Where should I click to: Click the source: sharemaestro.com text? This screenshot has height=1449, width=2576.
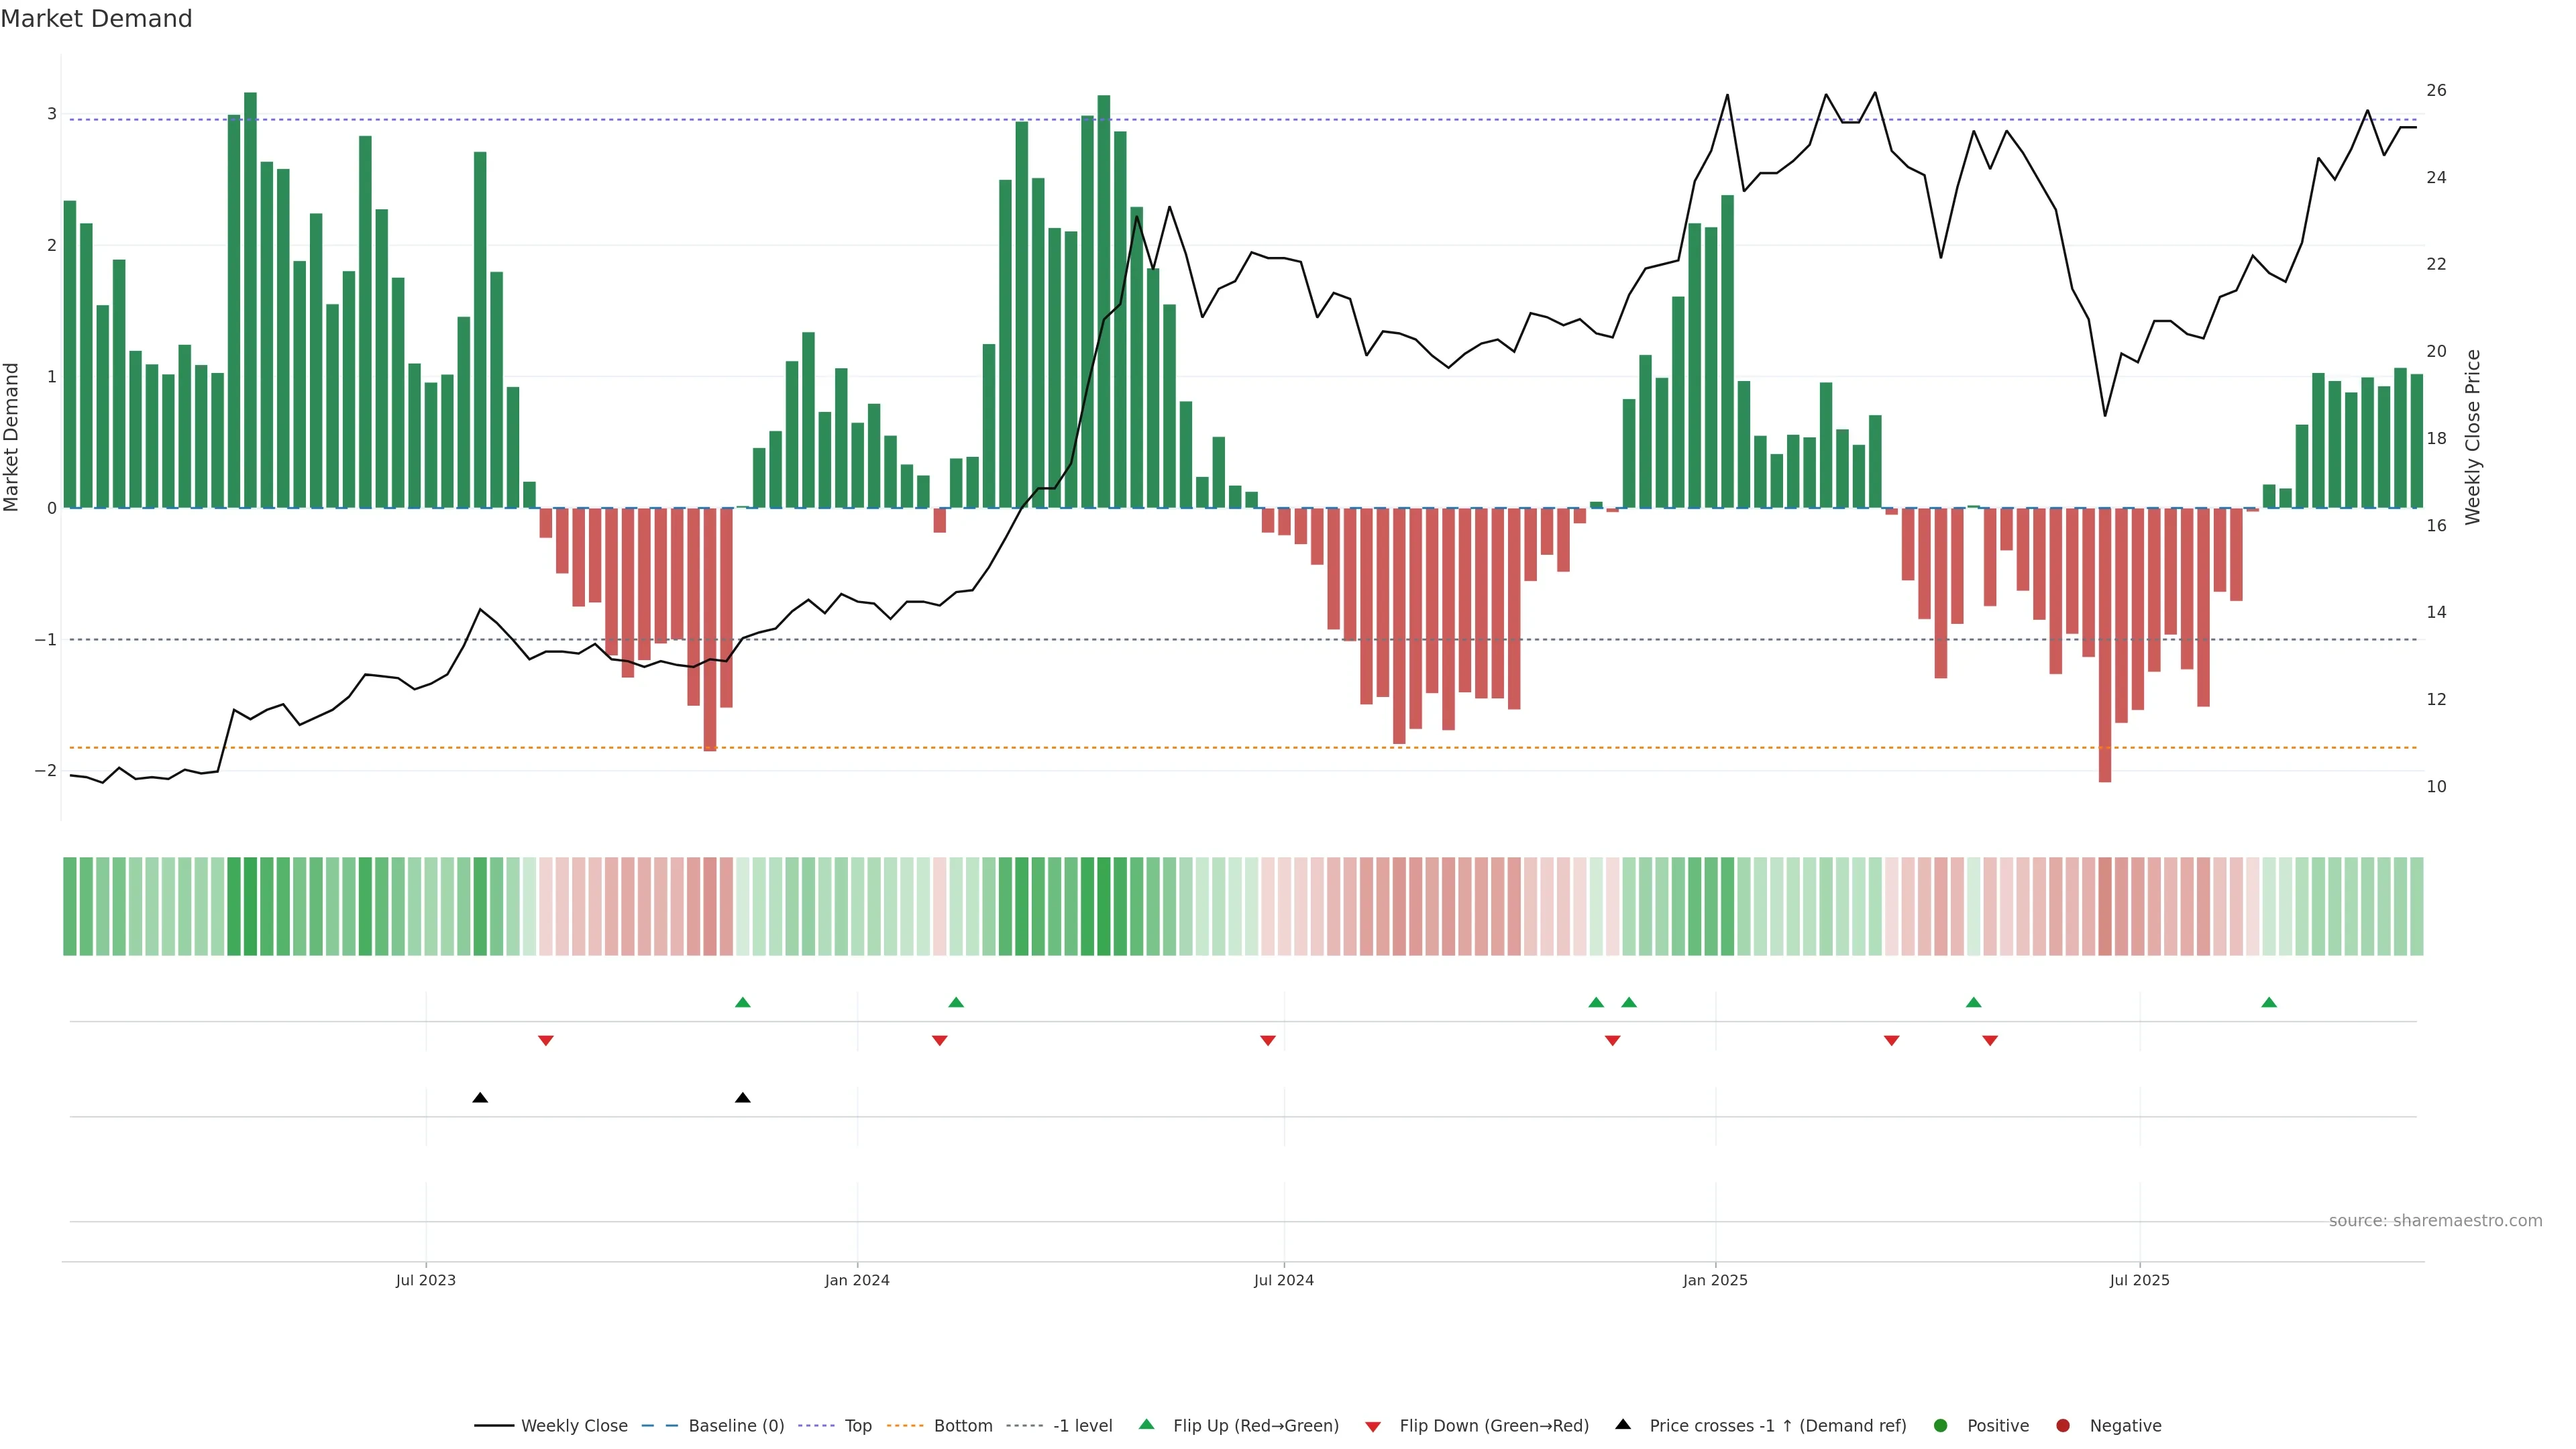click(x=2435, y=1220)
